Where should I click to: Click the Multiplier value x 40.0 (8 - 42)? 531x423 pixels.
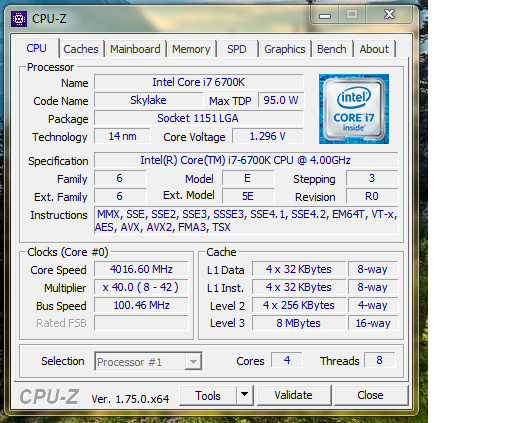141,287
